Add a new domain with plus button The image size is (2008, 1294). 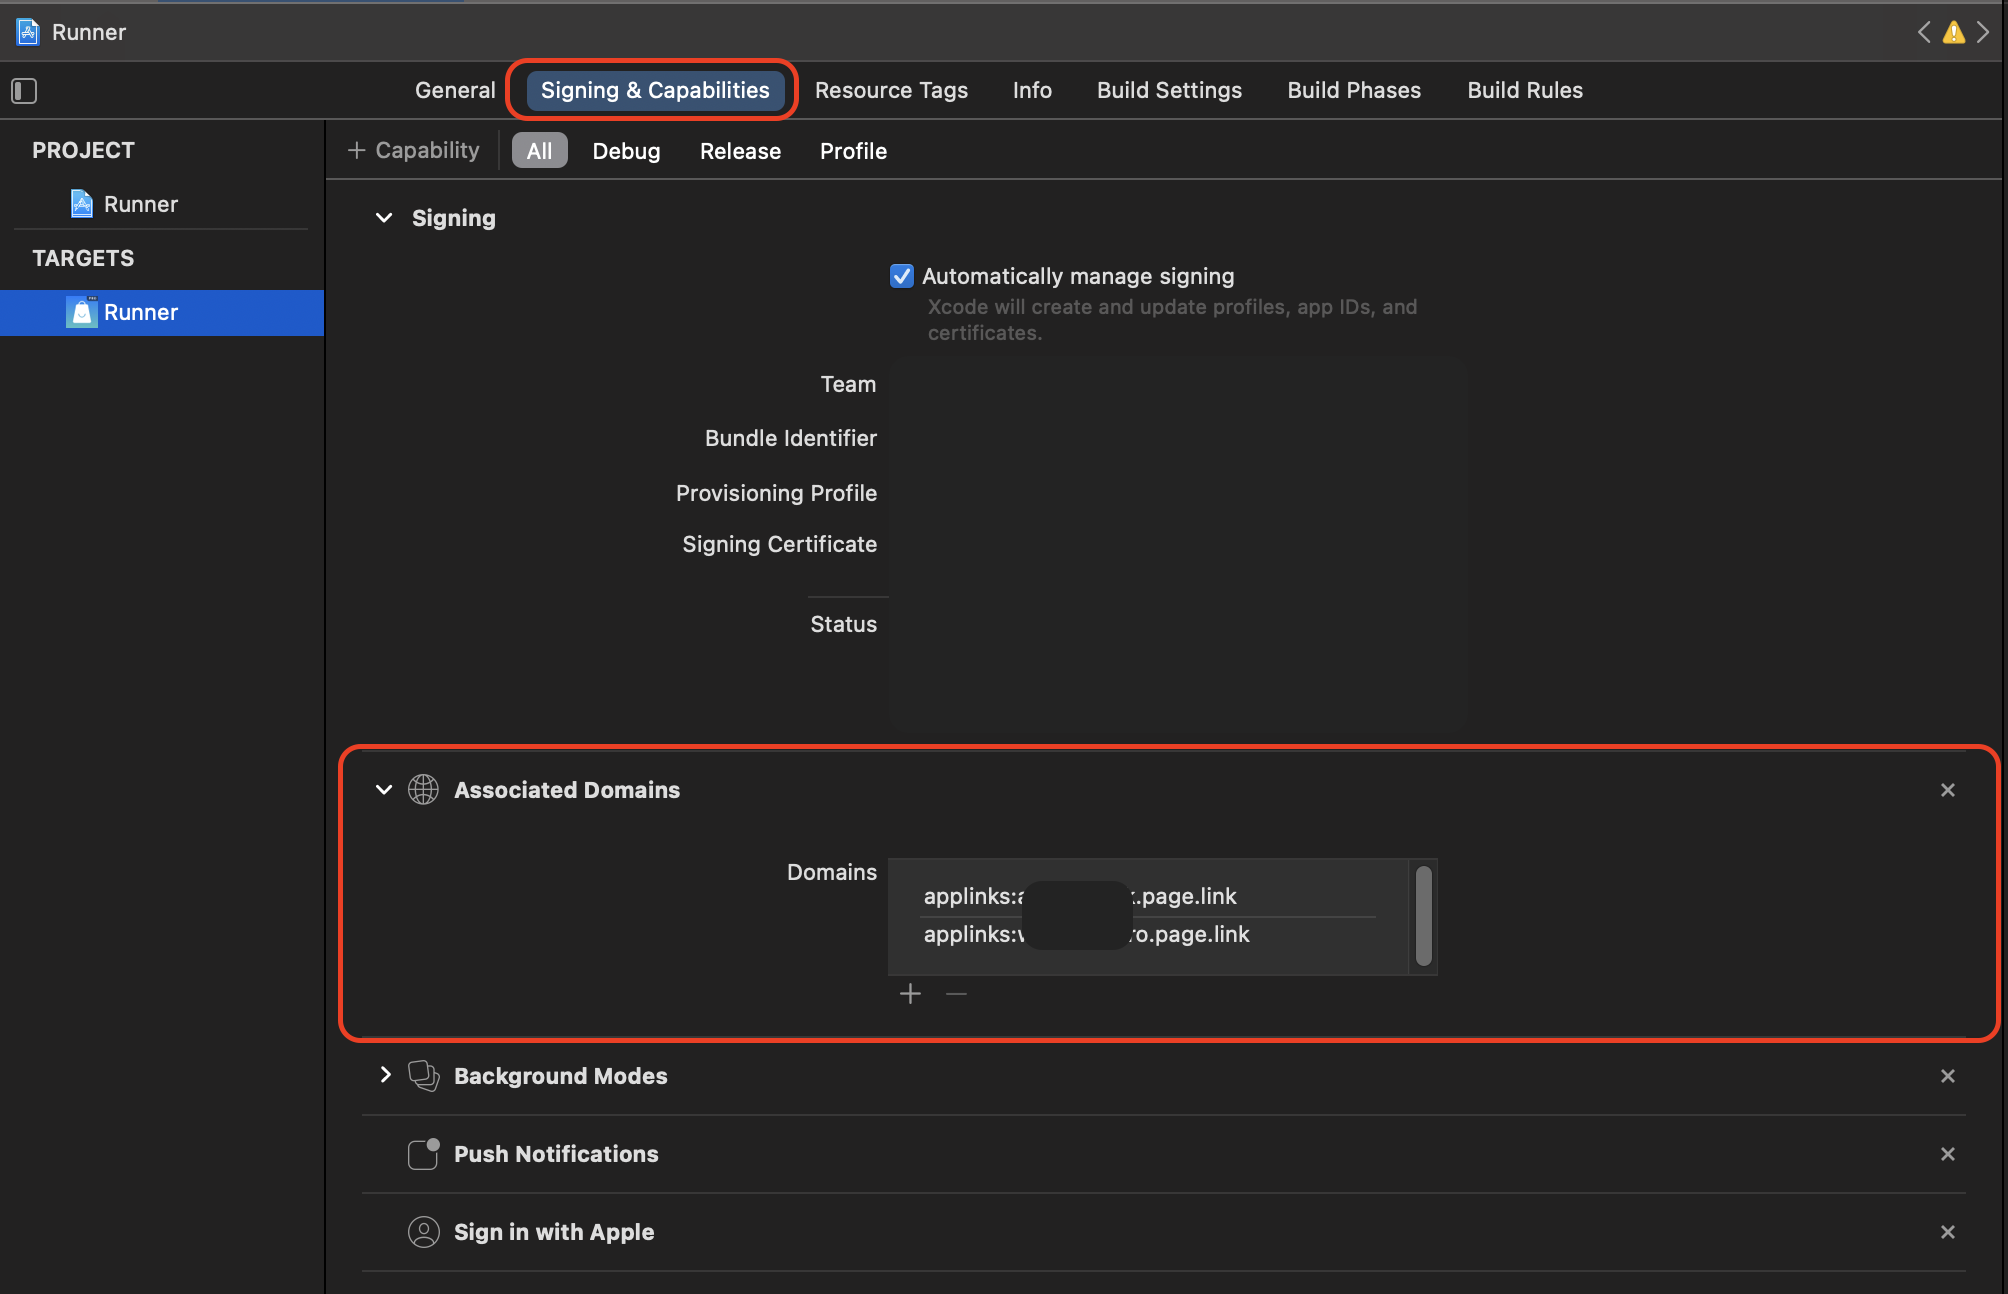coord(910,994)
